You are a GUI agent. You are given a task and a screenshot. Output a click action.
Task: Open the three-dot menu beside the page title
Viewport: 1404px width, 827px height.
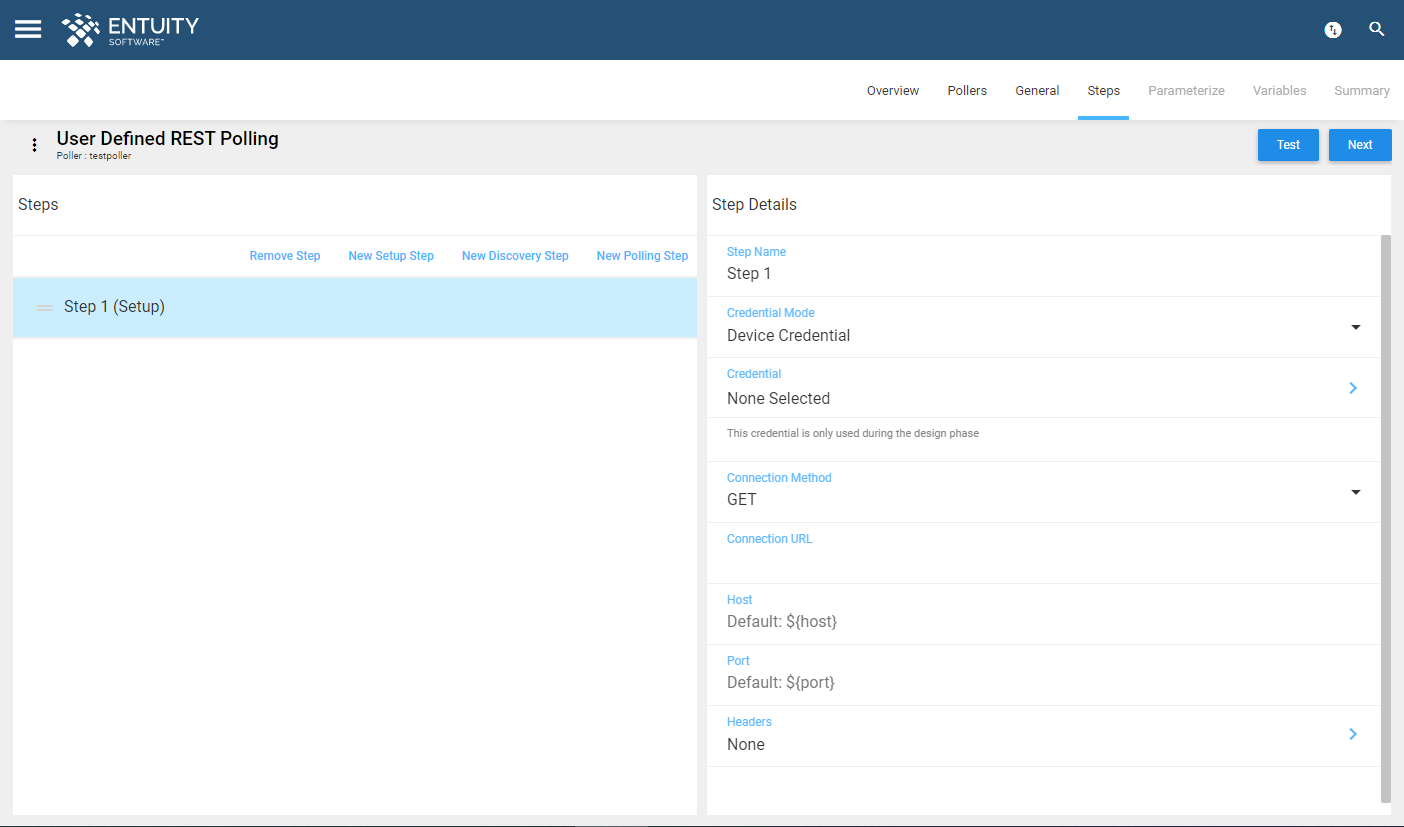[x=34, y=145]
